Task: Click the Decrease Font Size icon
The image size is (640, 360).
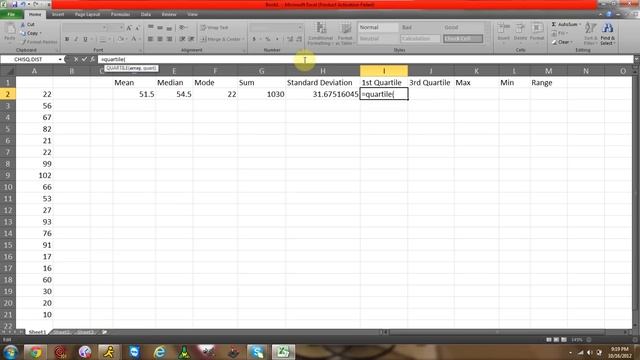Action: (138, 28)
